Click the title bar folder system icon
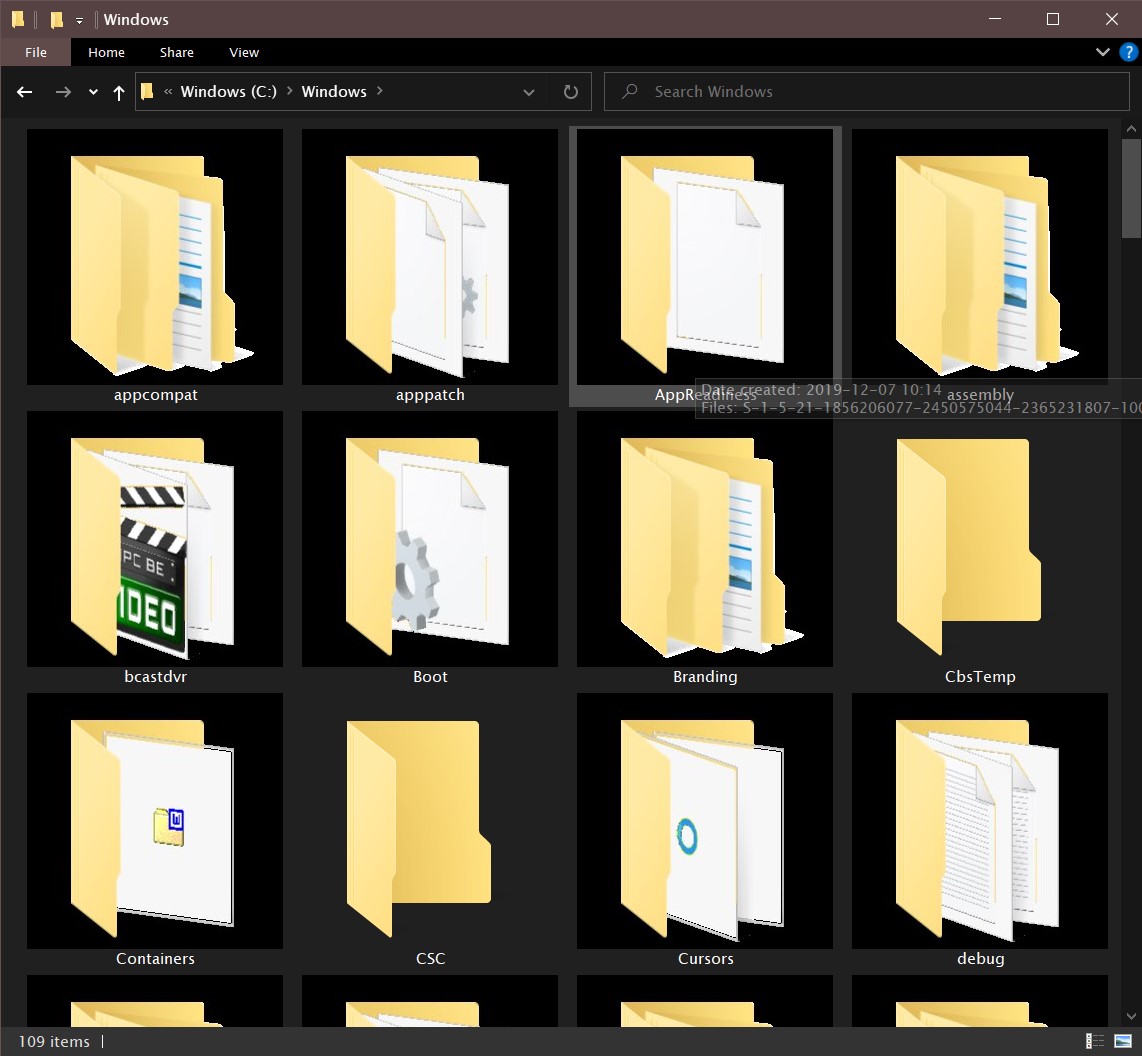The height and width of the screenshot is (1056, 1142). (x=17, y=19)
